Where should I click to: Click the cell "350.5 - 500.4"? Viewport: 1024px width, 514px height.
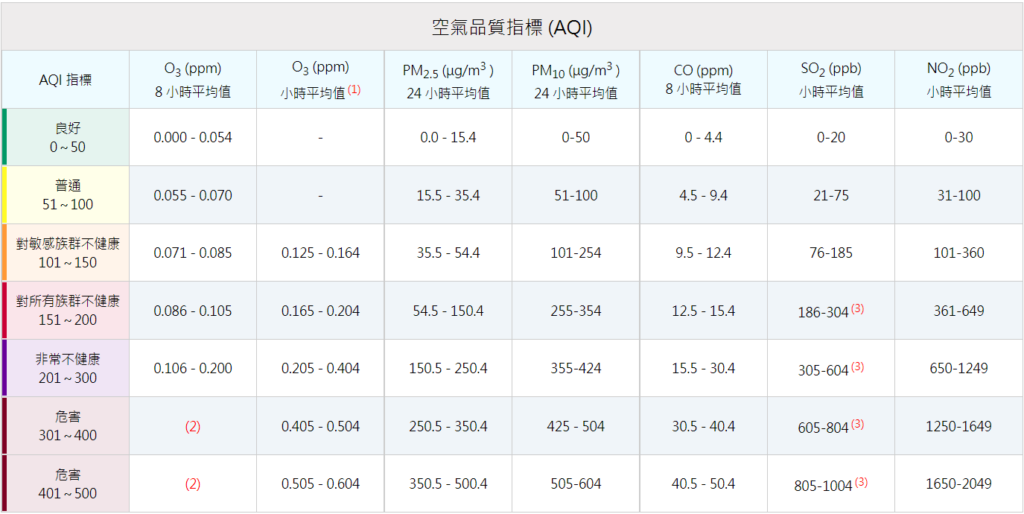point(448,485)
